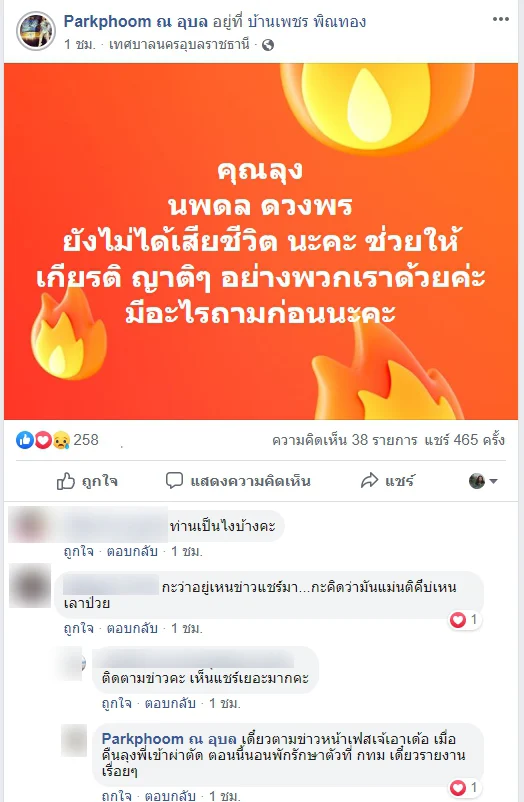Open the orange flame post image

tap(261, 241)
